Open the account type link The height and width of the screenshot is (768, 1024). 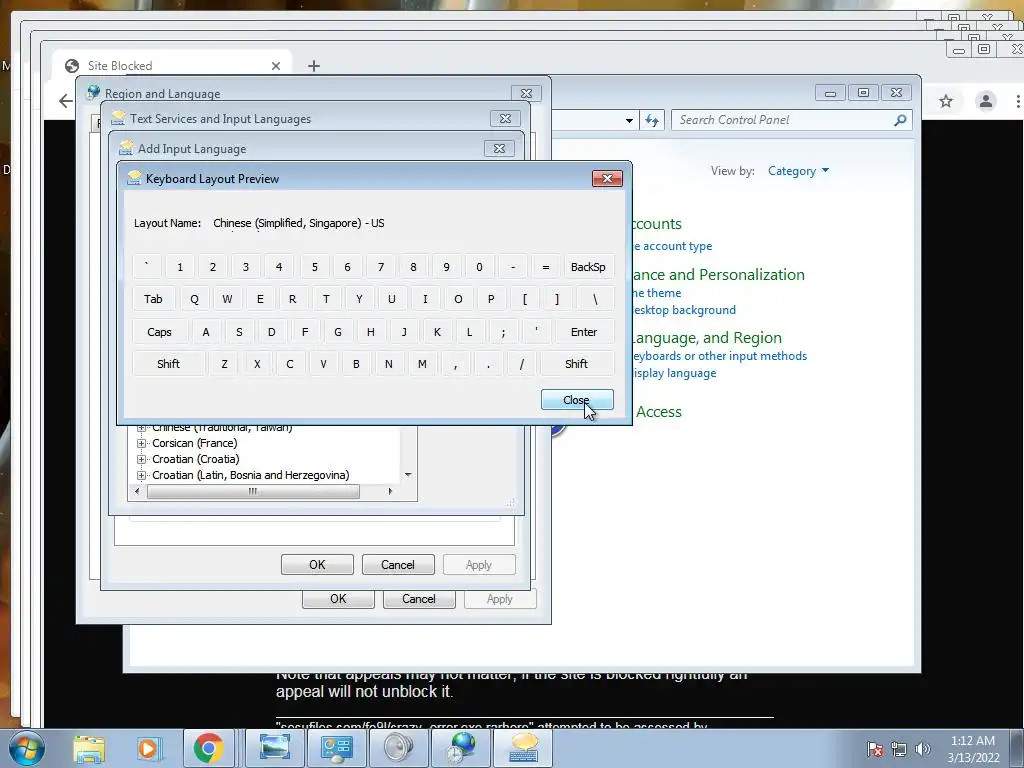pos(672,246)
